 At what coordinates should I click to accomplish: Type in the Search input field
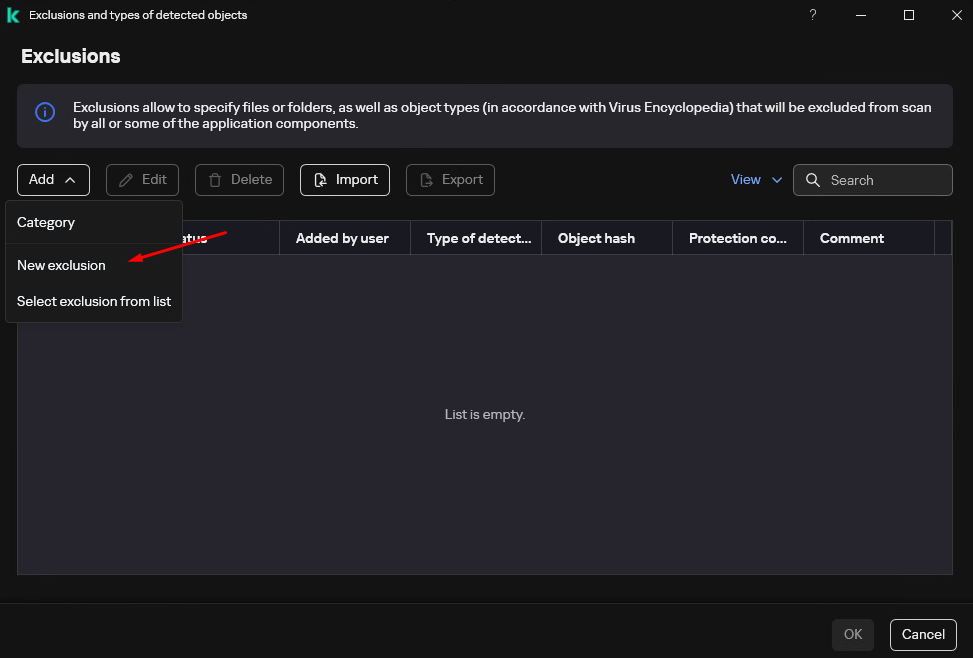(x=885, y=180)
